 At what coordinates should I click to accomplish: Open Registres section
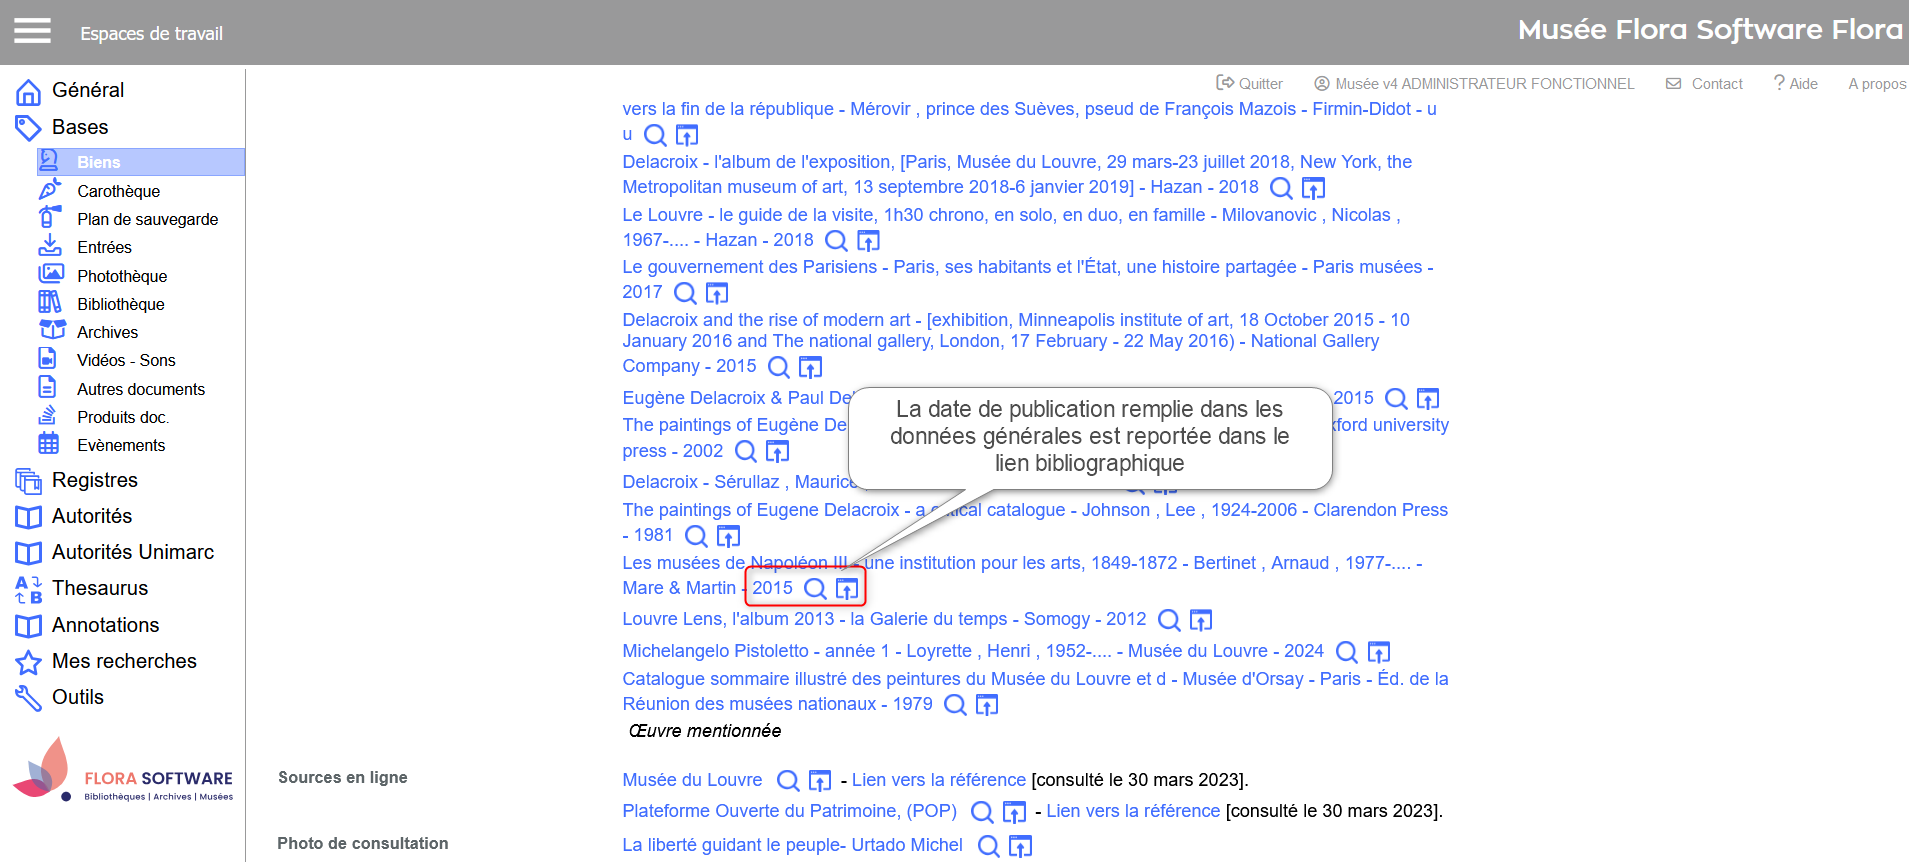tap(95, 480)
